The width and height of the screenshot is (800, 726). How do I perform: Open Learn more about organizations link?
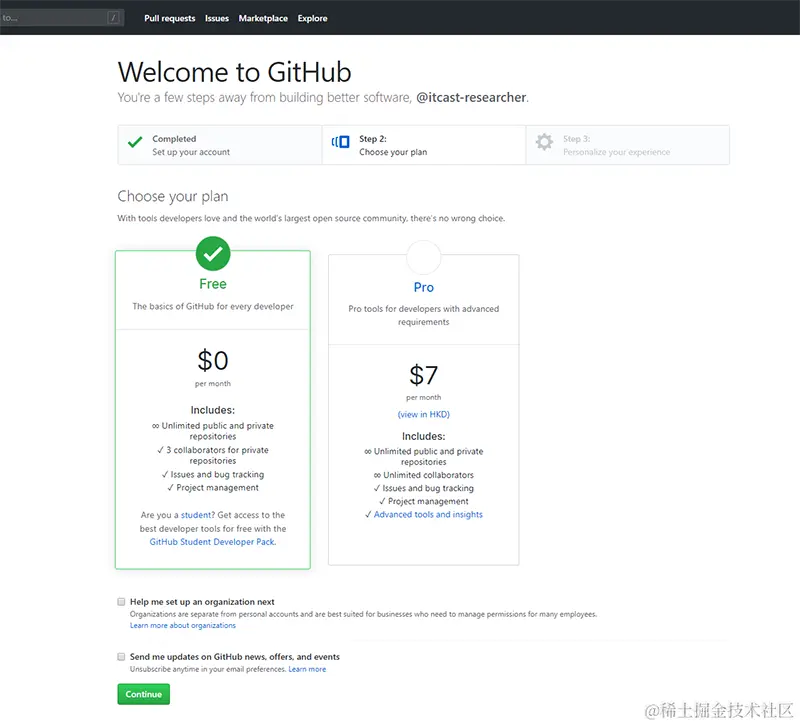pos(183,625)
